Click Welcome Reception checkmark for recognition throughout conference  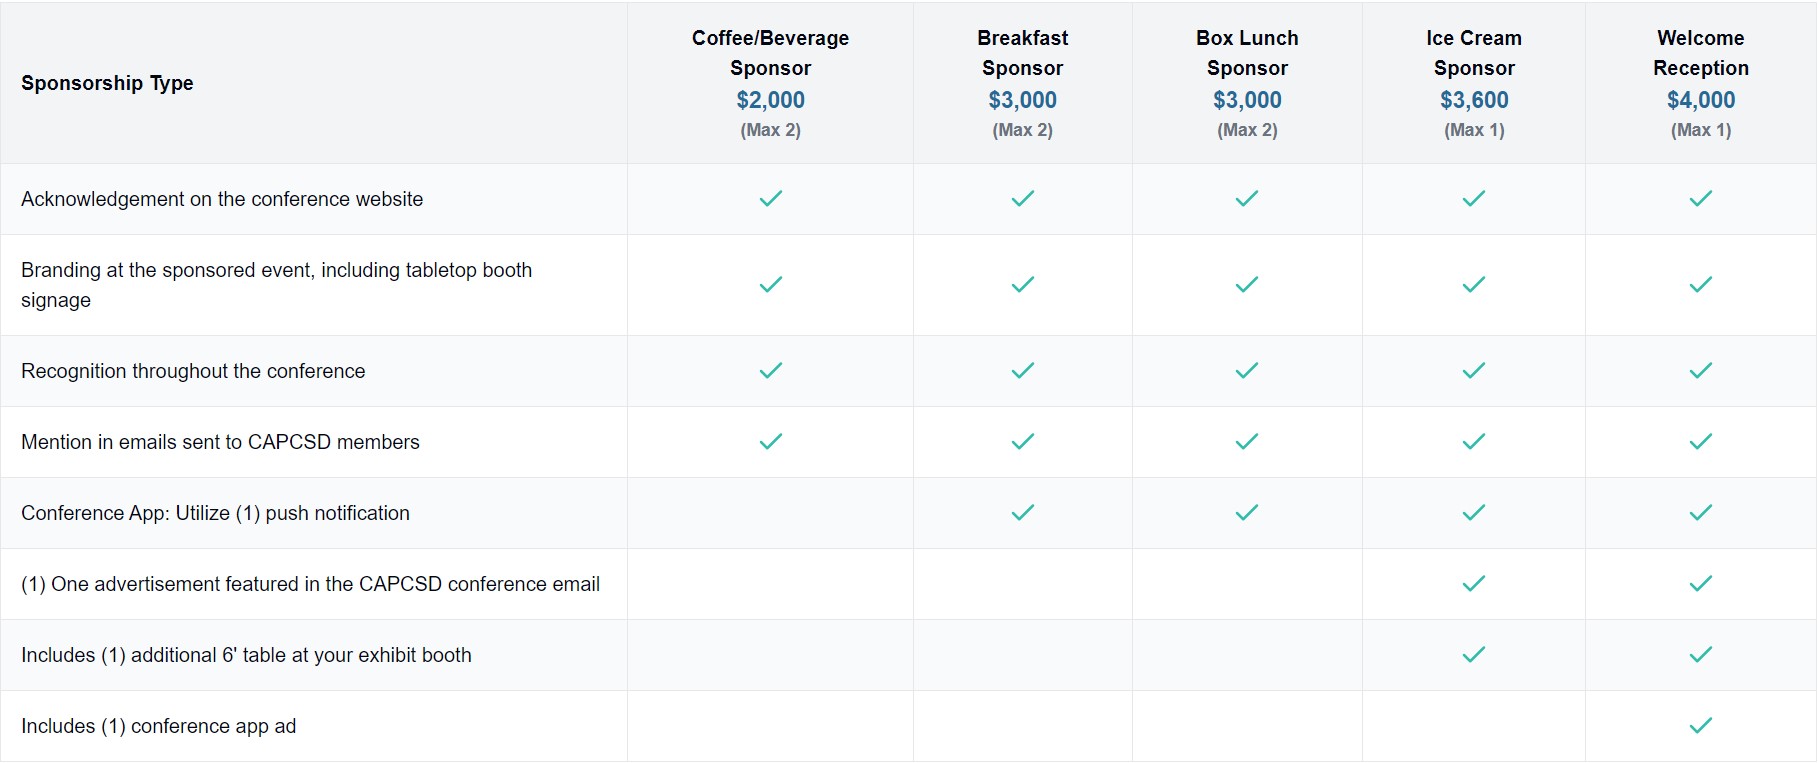tap(1701, 371)
